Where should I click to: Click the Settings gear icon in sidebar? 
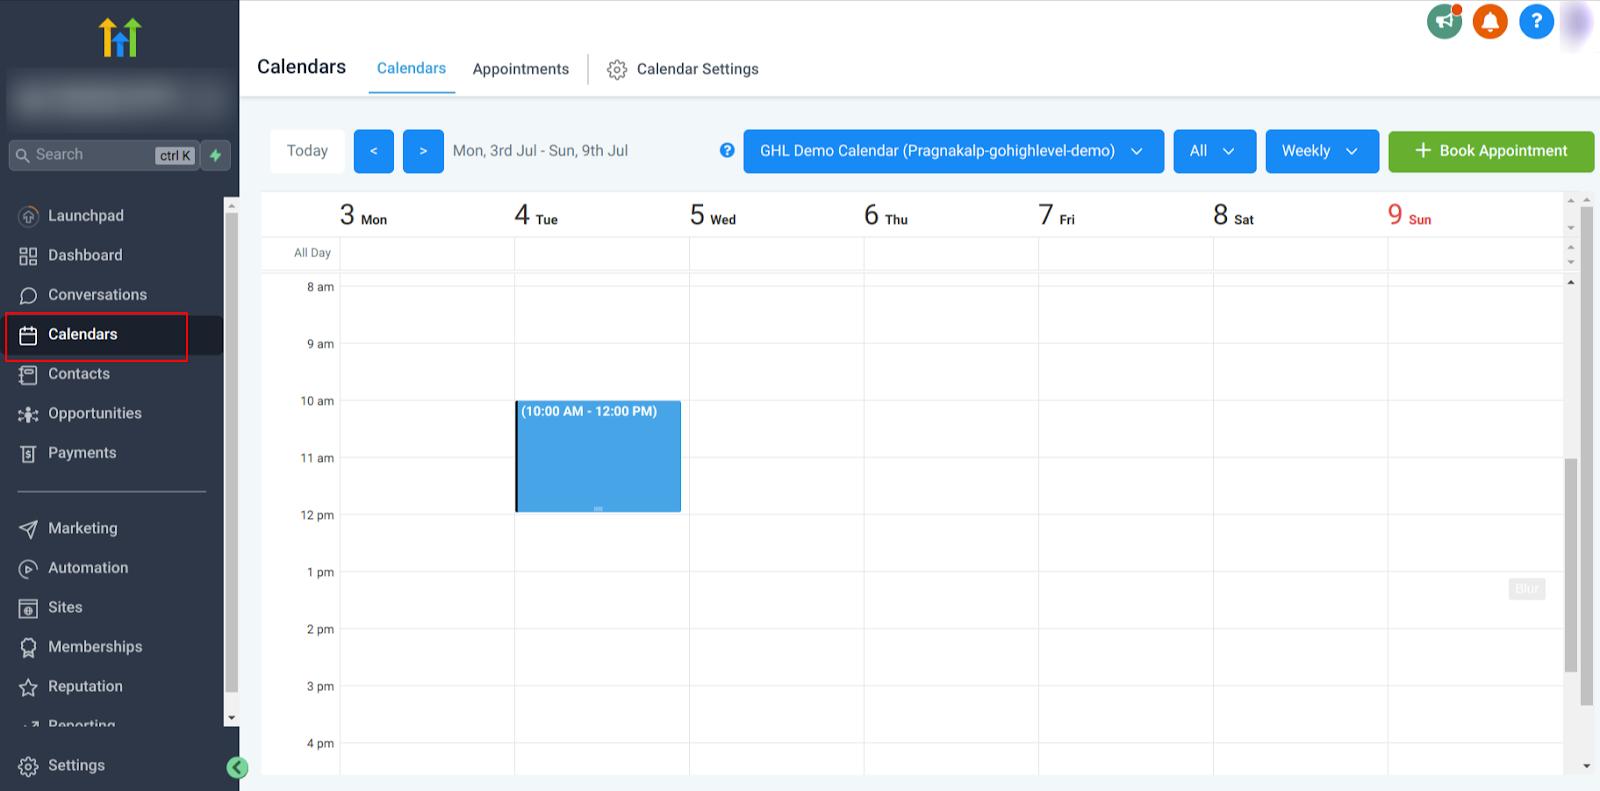[x=28, y=766]
